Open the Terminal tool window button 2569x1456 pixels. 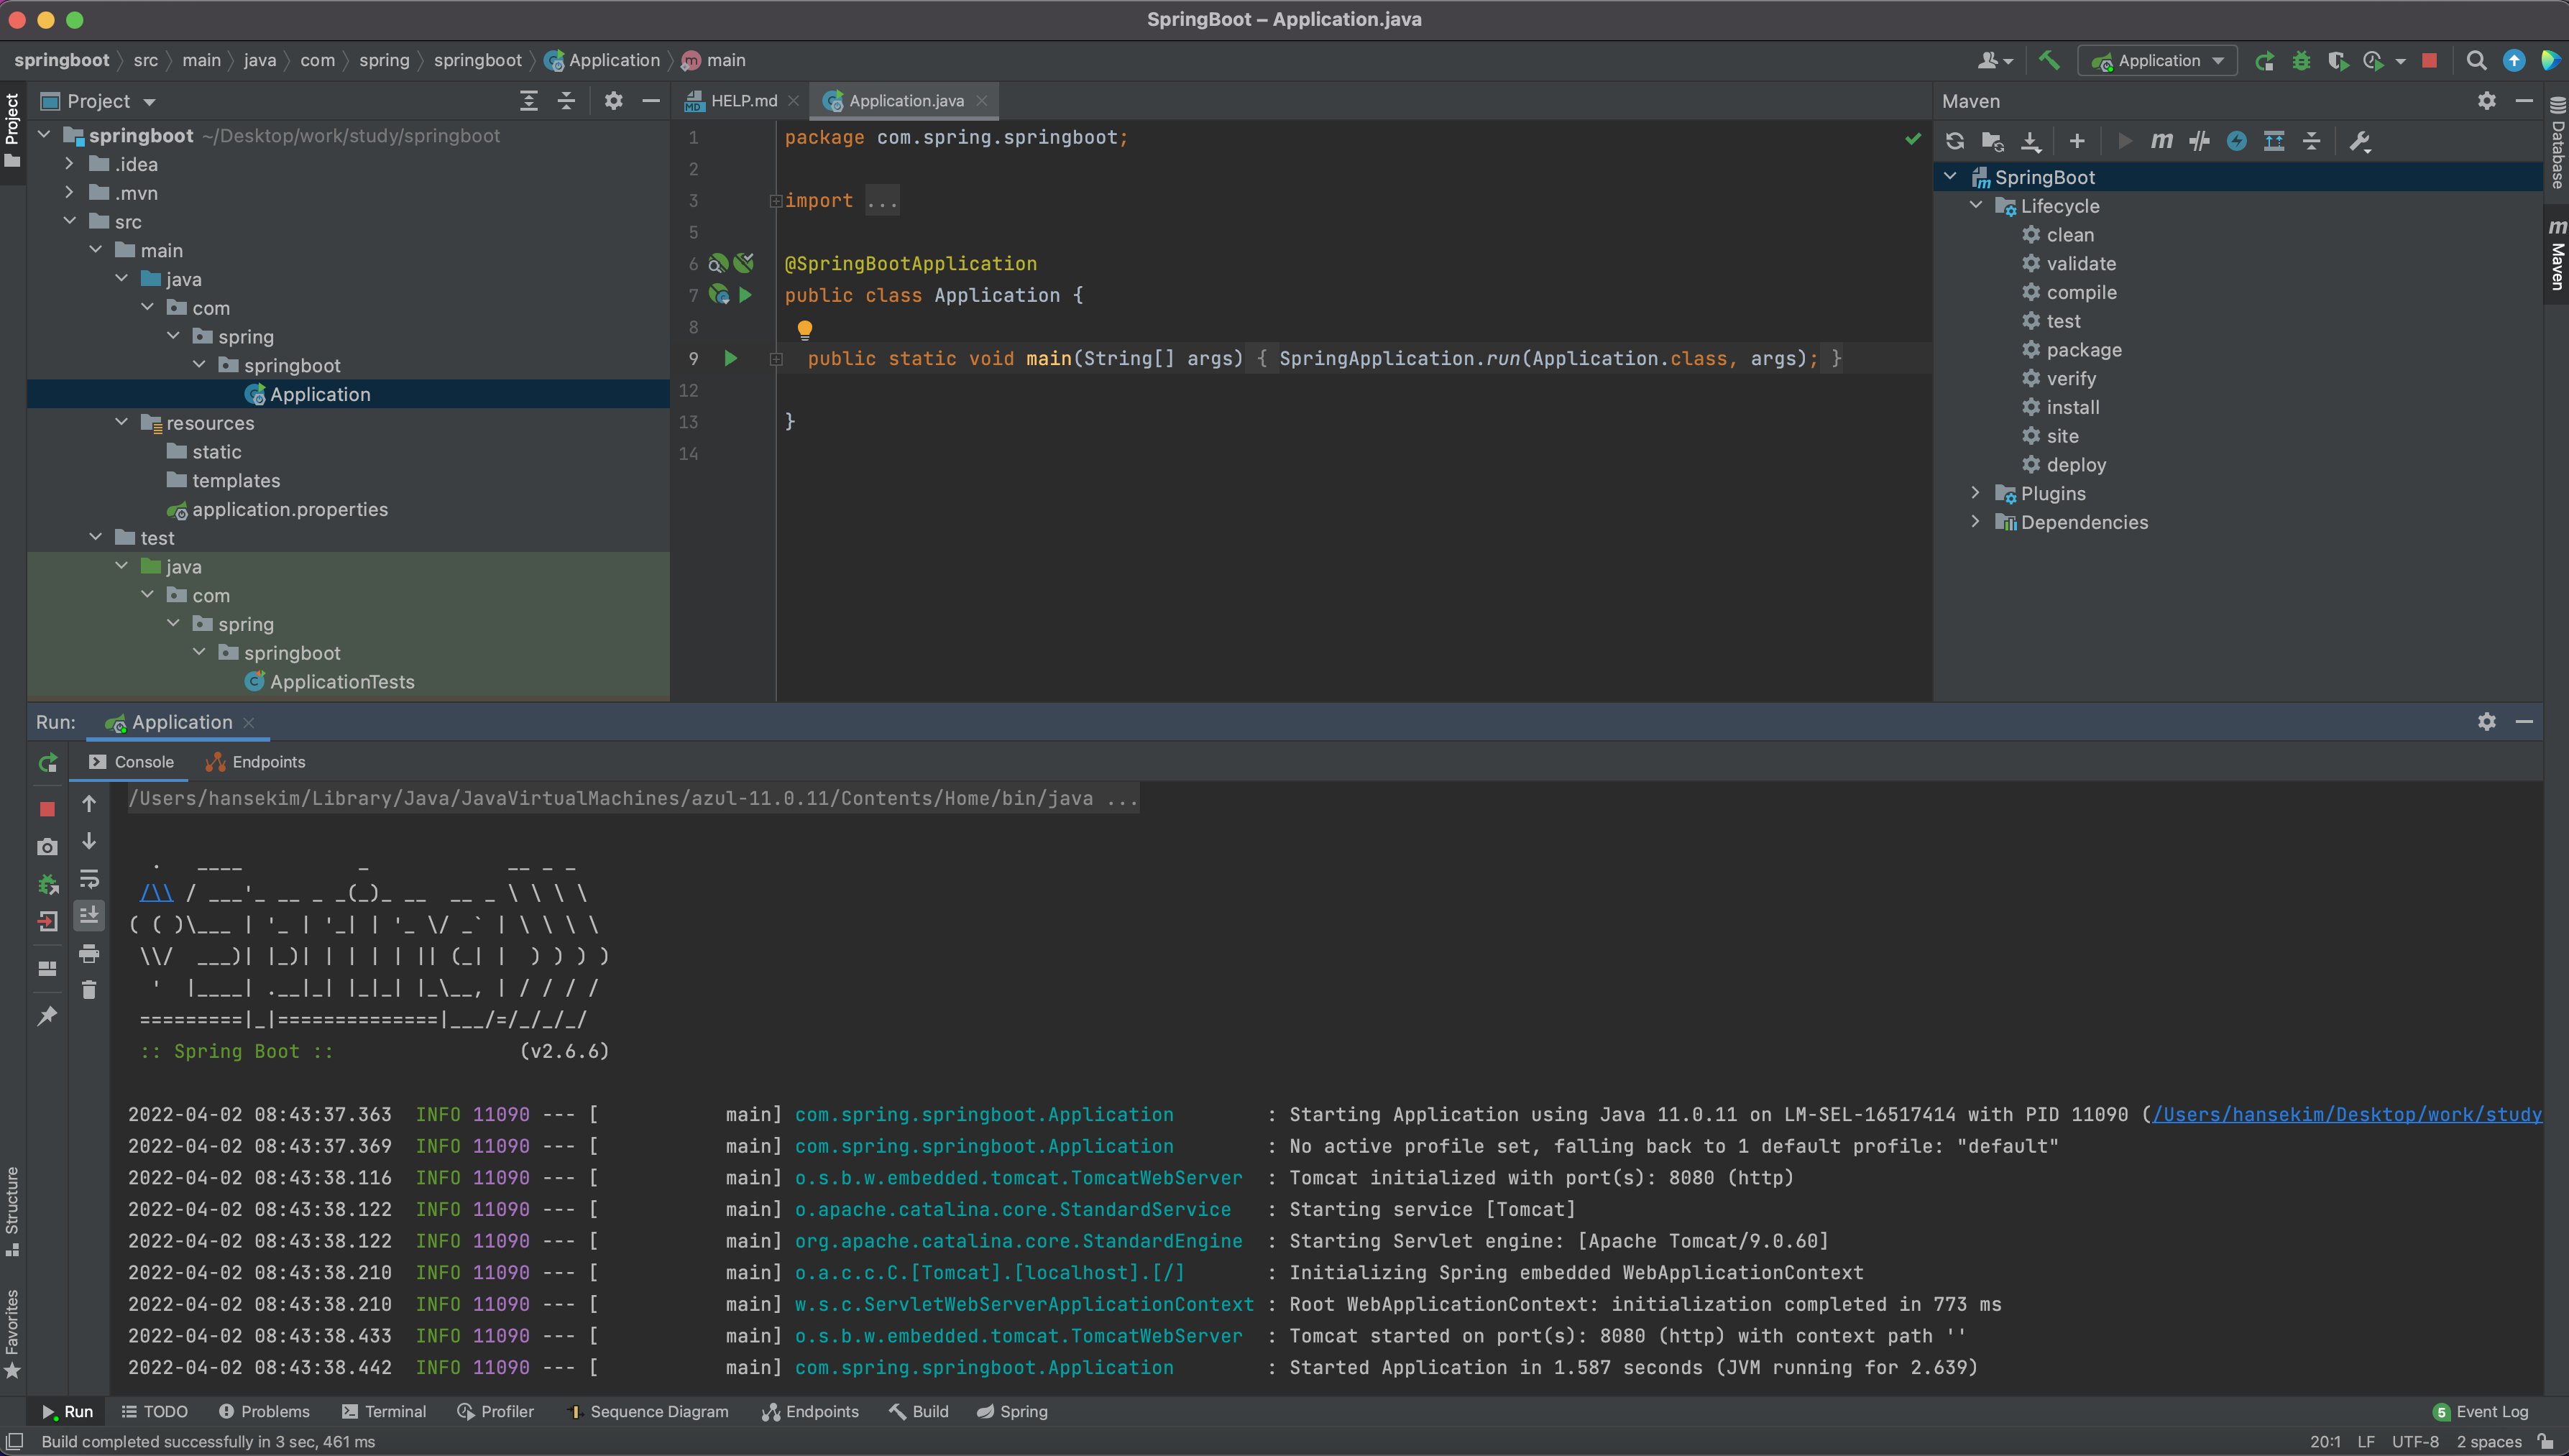pos(384,1411)
